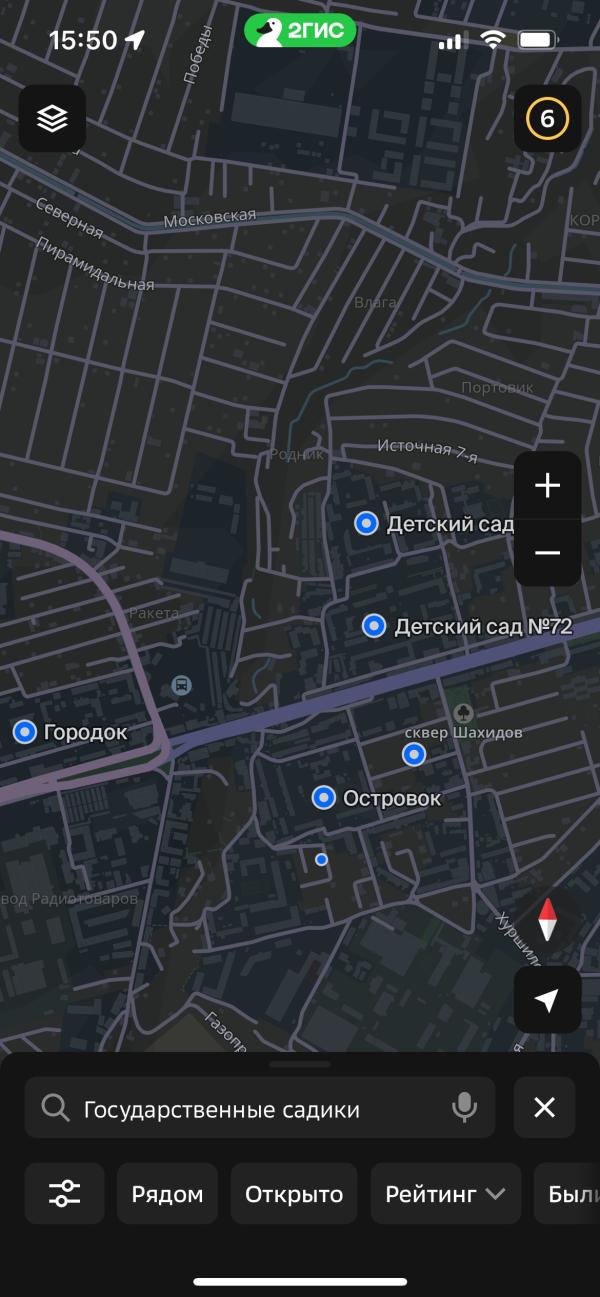The width and height of the screenshot is (600, 1297).
Task: Tap the traffic score 6 indicator
Action: coord(547,119)
